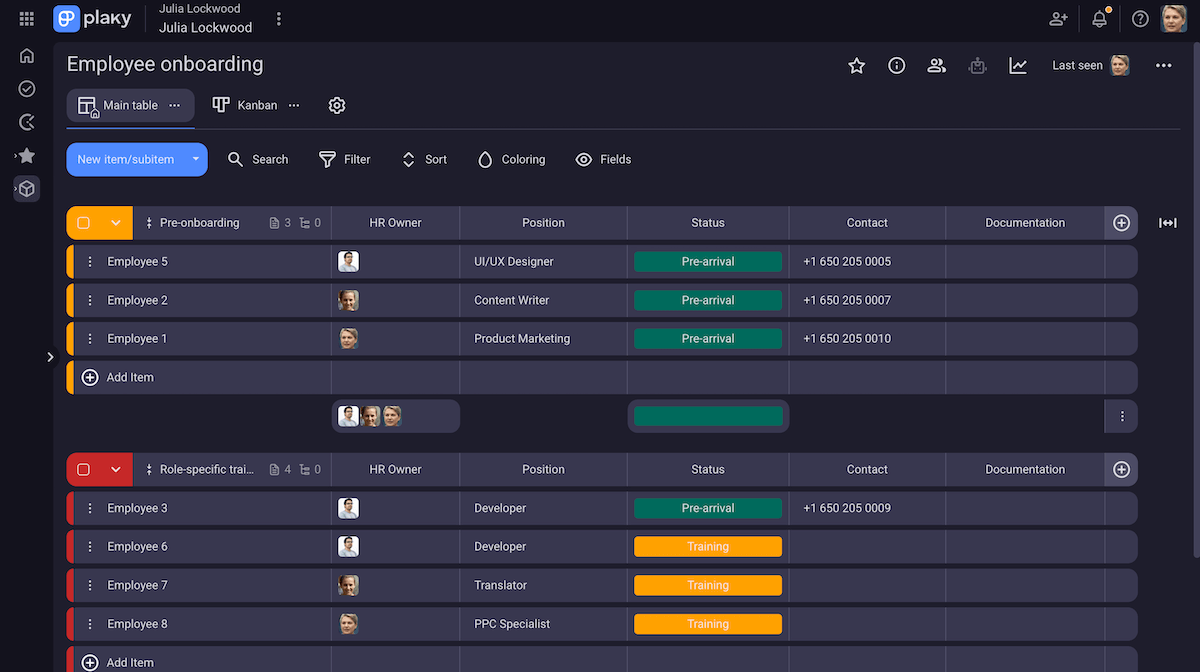1200x672 pixels.
Task: Toggle the Role-specific training group checkbox
Action: click(85, 468)
